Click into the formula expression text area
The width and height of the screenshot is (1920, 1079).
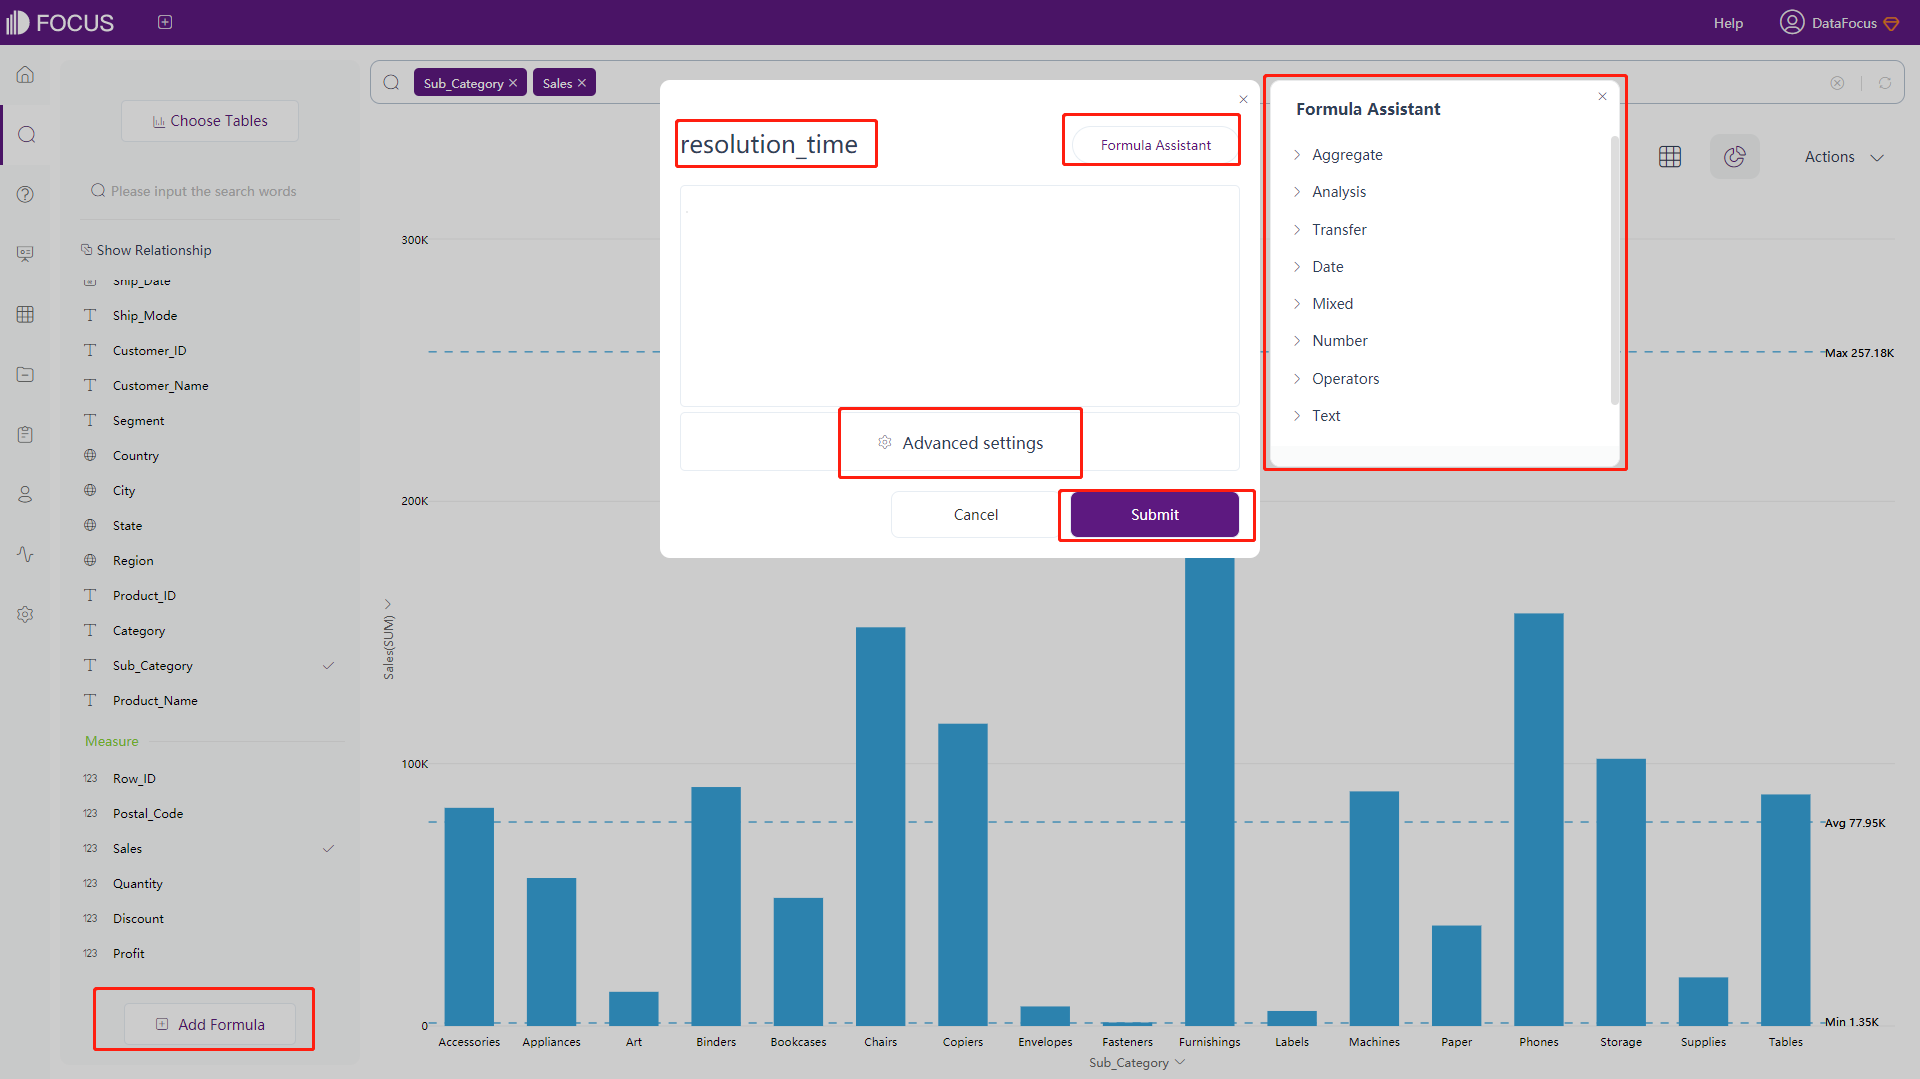pos(960,296)
